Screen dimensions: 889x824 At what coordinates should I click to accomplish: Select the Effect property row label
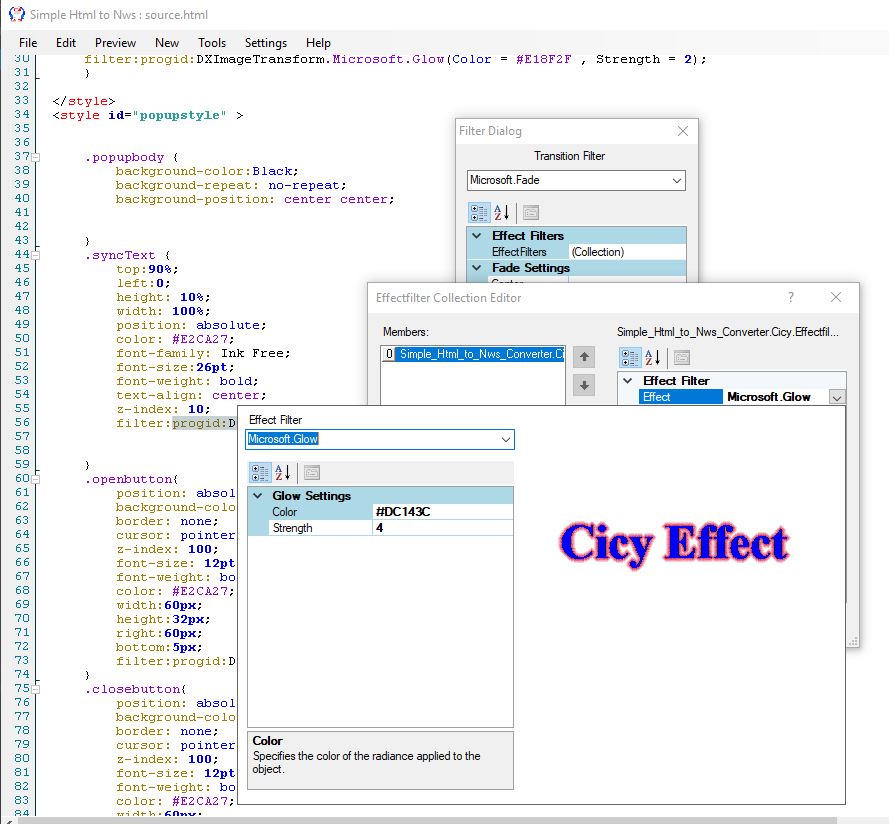point(681,397)
